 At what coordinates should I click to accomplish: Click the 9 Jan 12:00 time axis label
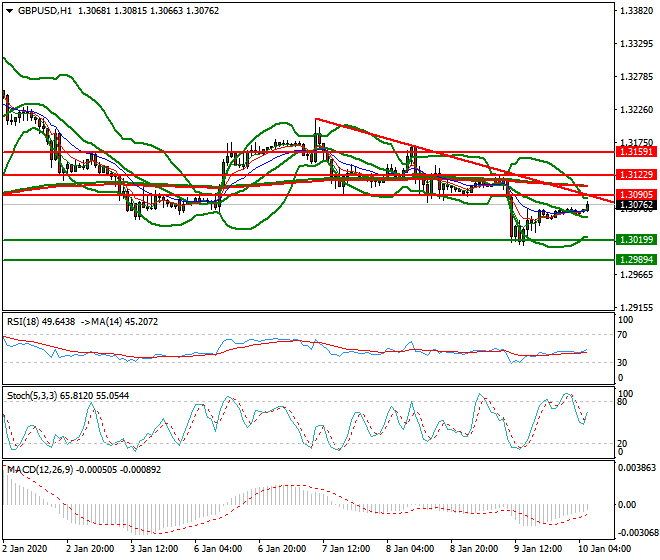coord(538,549)
